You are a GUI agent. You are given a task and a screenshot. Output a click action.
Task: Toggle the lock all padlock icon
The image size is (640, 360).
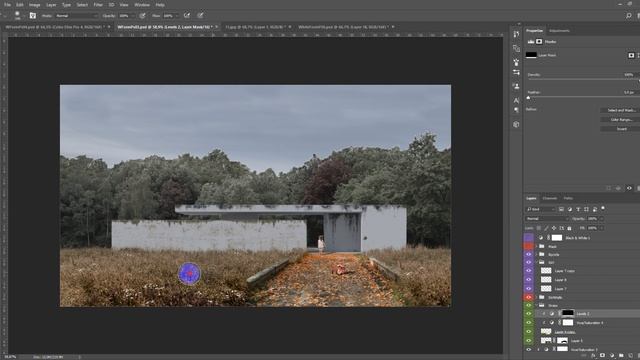pyautogui.click(x=569, y=228)
